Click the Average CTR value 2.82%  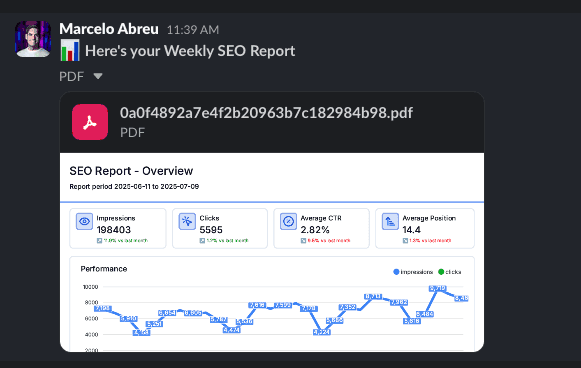click(x=315, y=230)
